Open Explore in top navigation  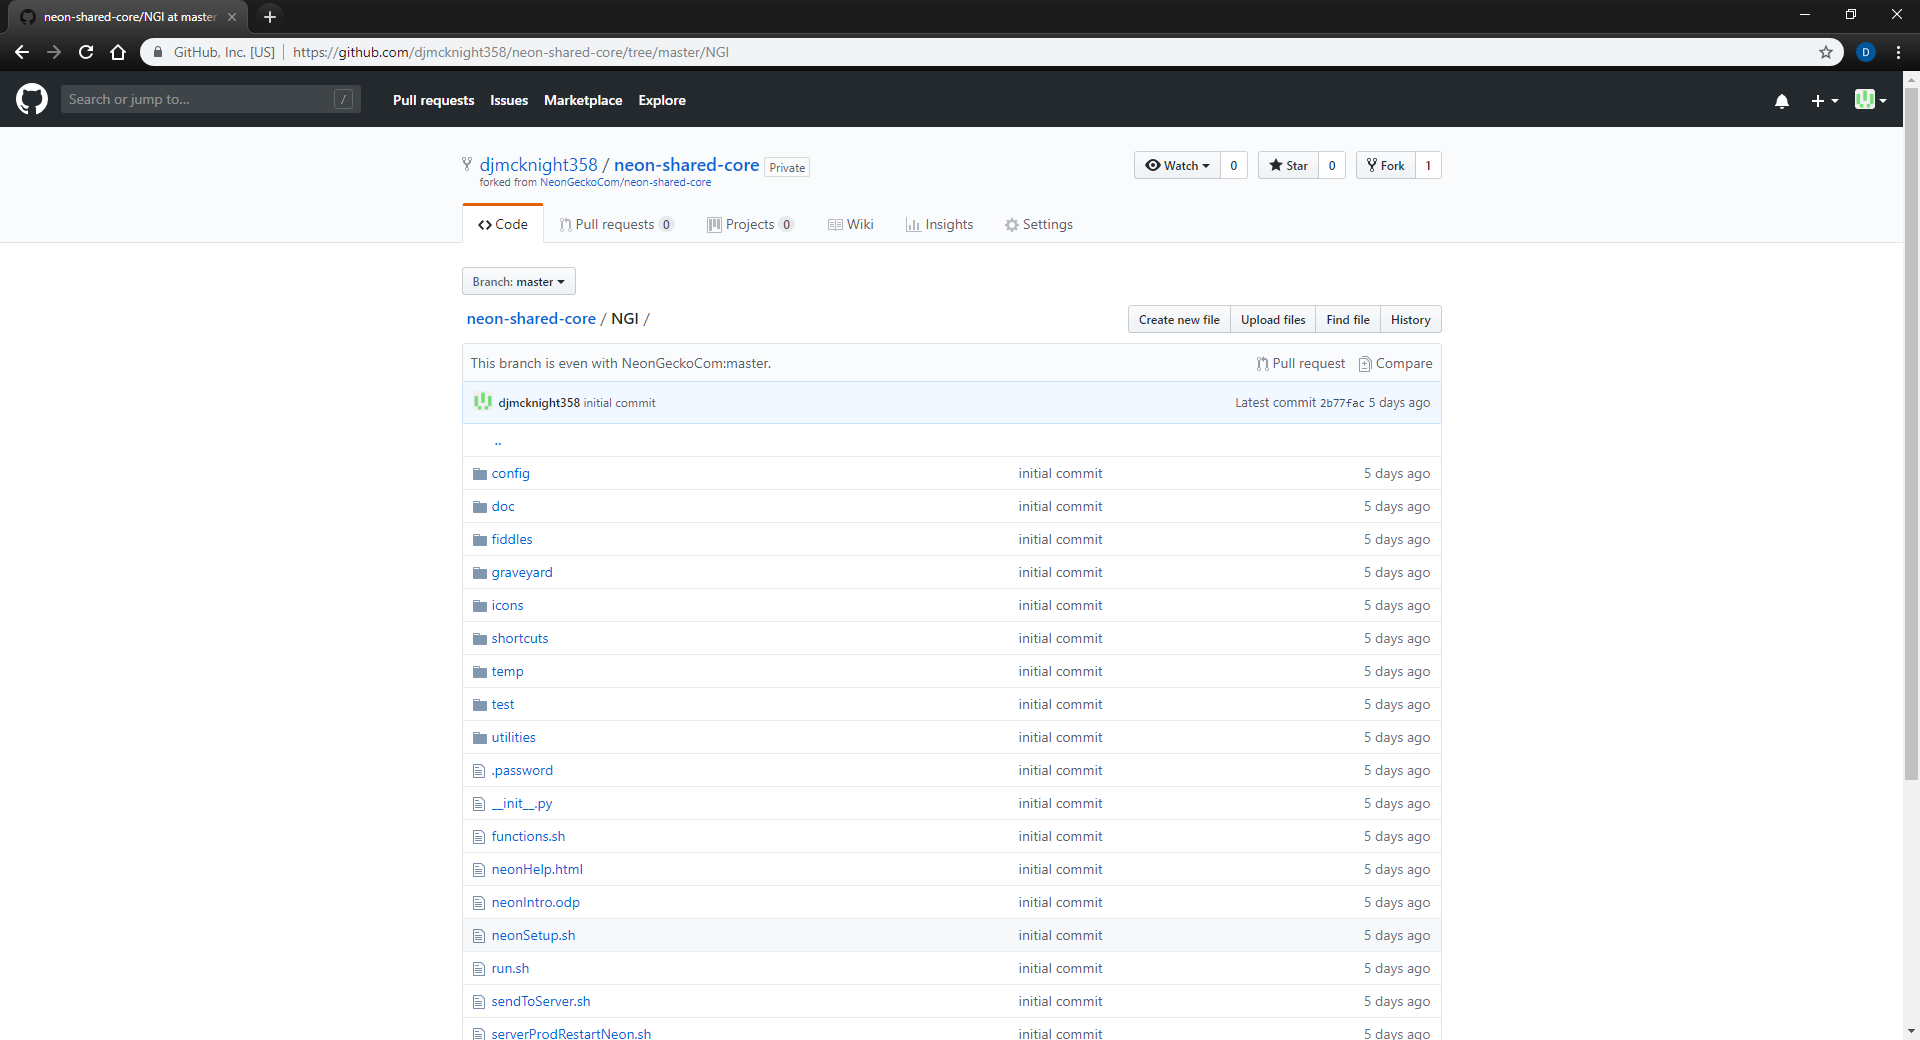point(662,100)
